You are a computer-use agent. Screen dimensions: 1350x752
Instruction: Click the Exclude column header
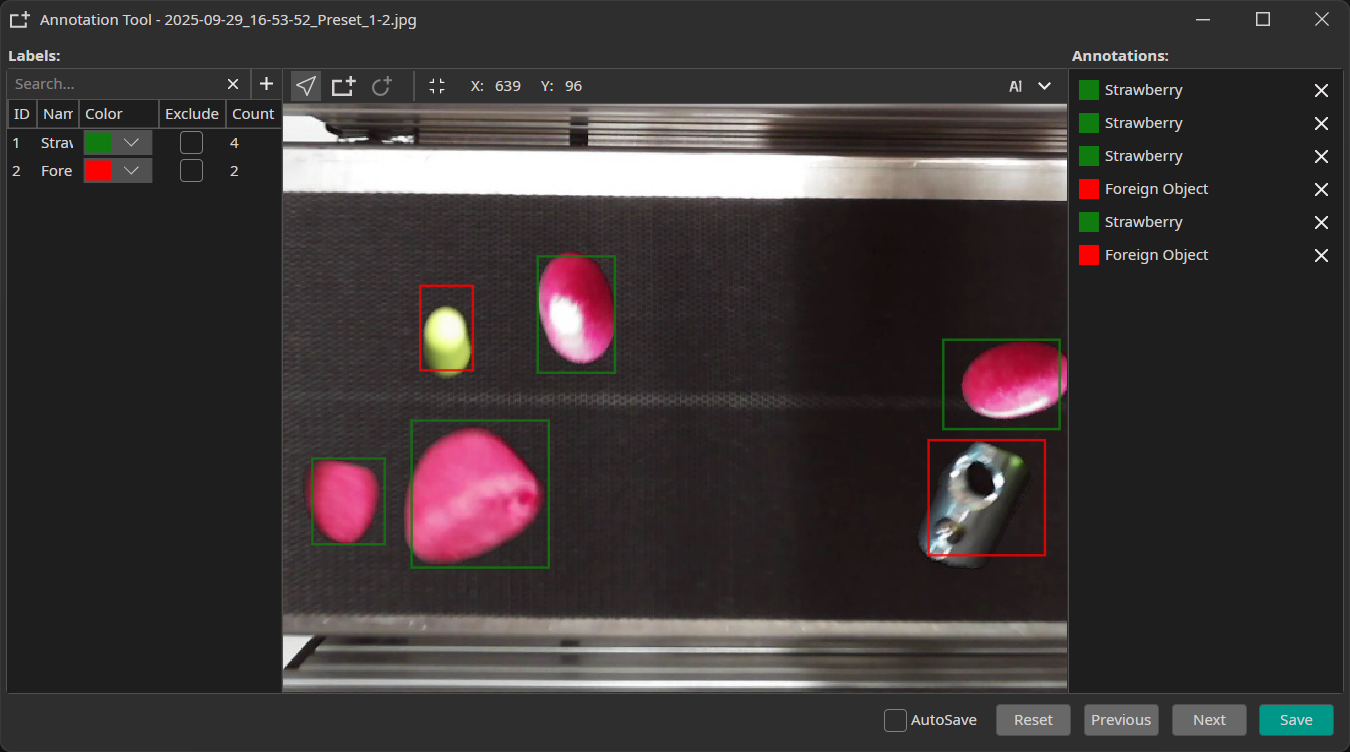191,113
